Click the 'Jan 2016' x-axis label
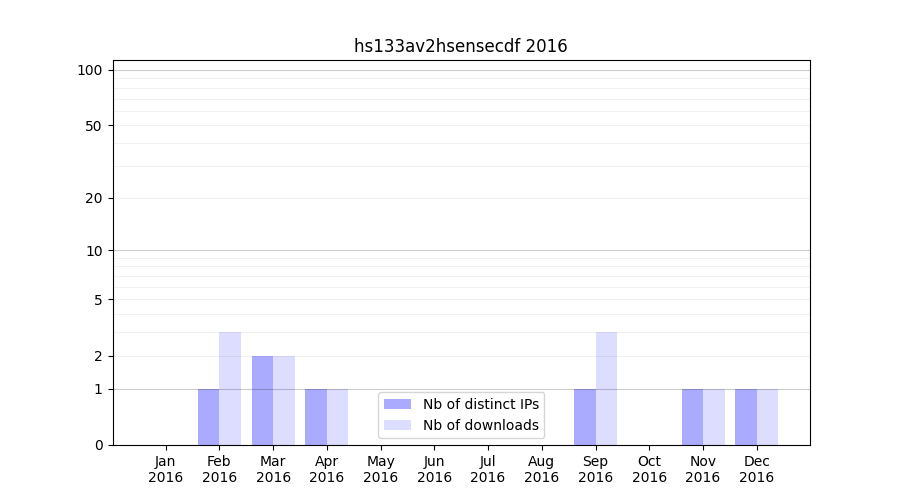Image resolution: width=900 pixels, height=500 pixels. coord(166,469)
